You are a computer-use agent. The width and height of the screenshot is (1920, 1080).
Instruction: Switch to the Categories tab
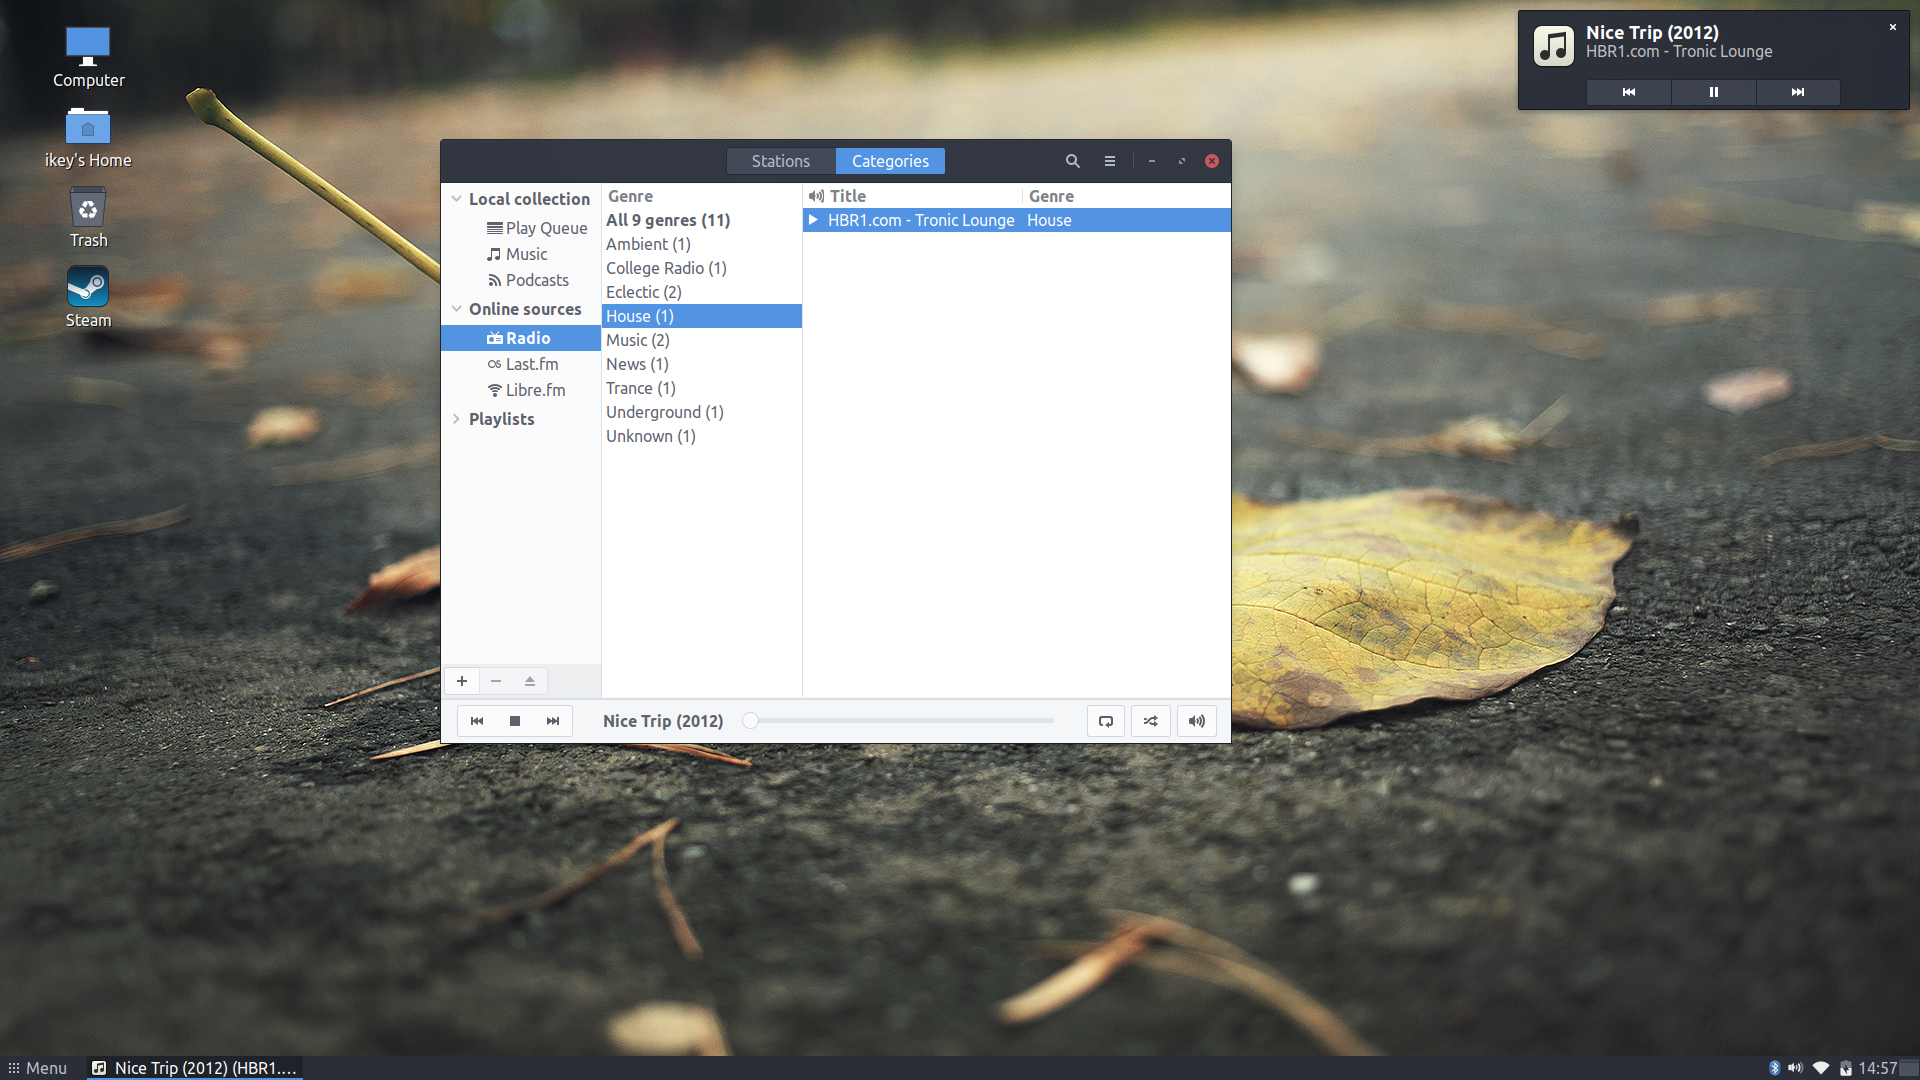890,161
